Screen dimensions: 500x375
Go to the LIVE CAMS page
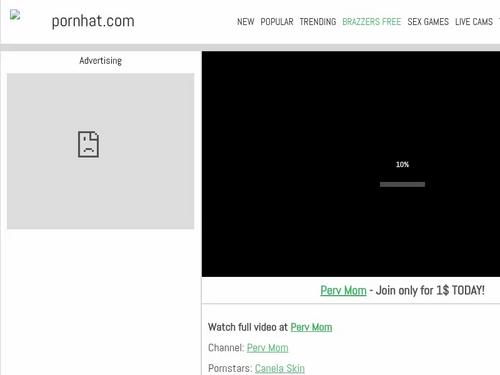pyautogui.click(x=474, y=22)
